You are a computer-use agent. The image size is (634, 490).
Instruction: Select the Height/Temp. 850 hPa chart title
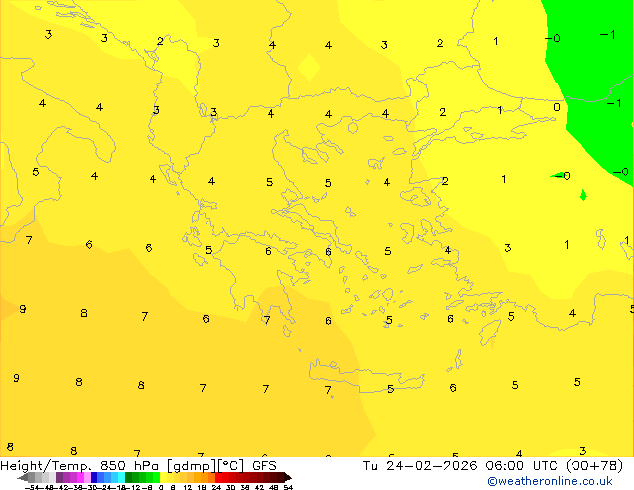coord(79,466)
